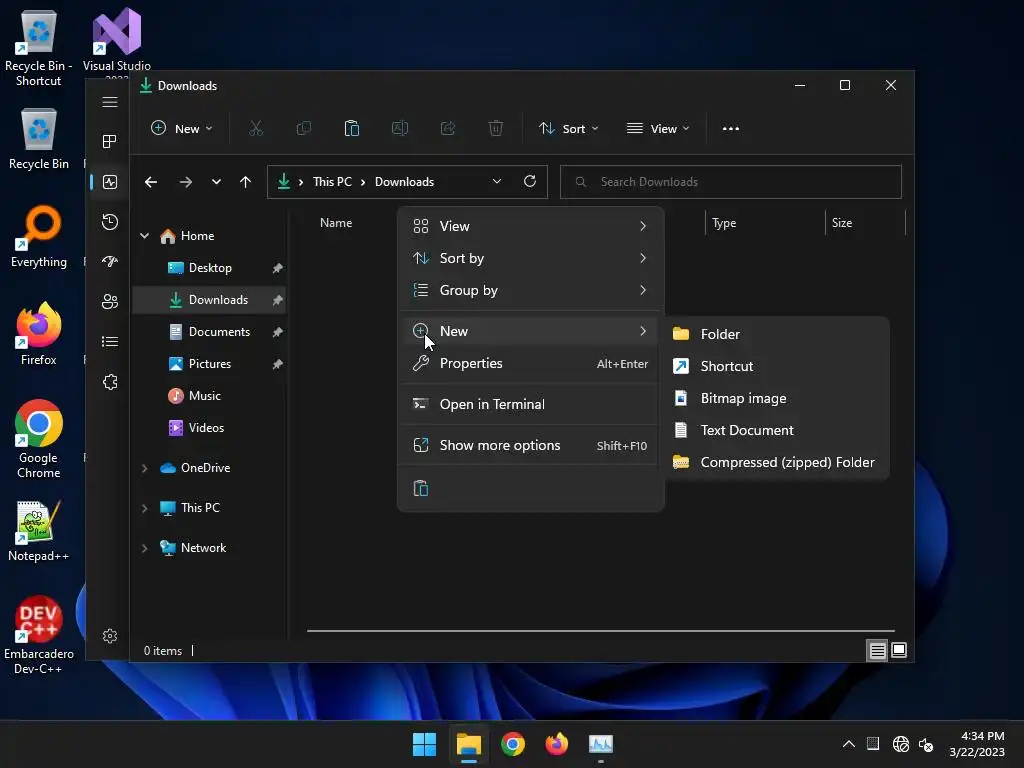The height and width of the screenshot is (768, 1024).
Task: Click Google Chrome in taskbar
Action: (x=513, y=744)
